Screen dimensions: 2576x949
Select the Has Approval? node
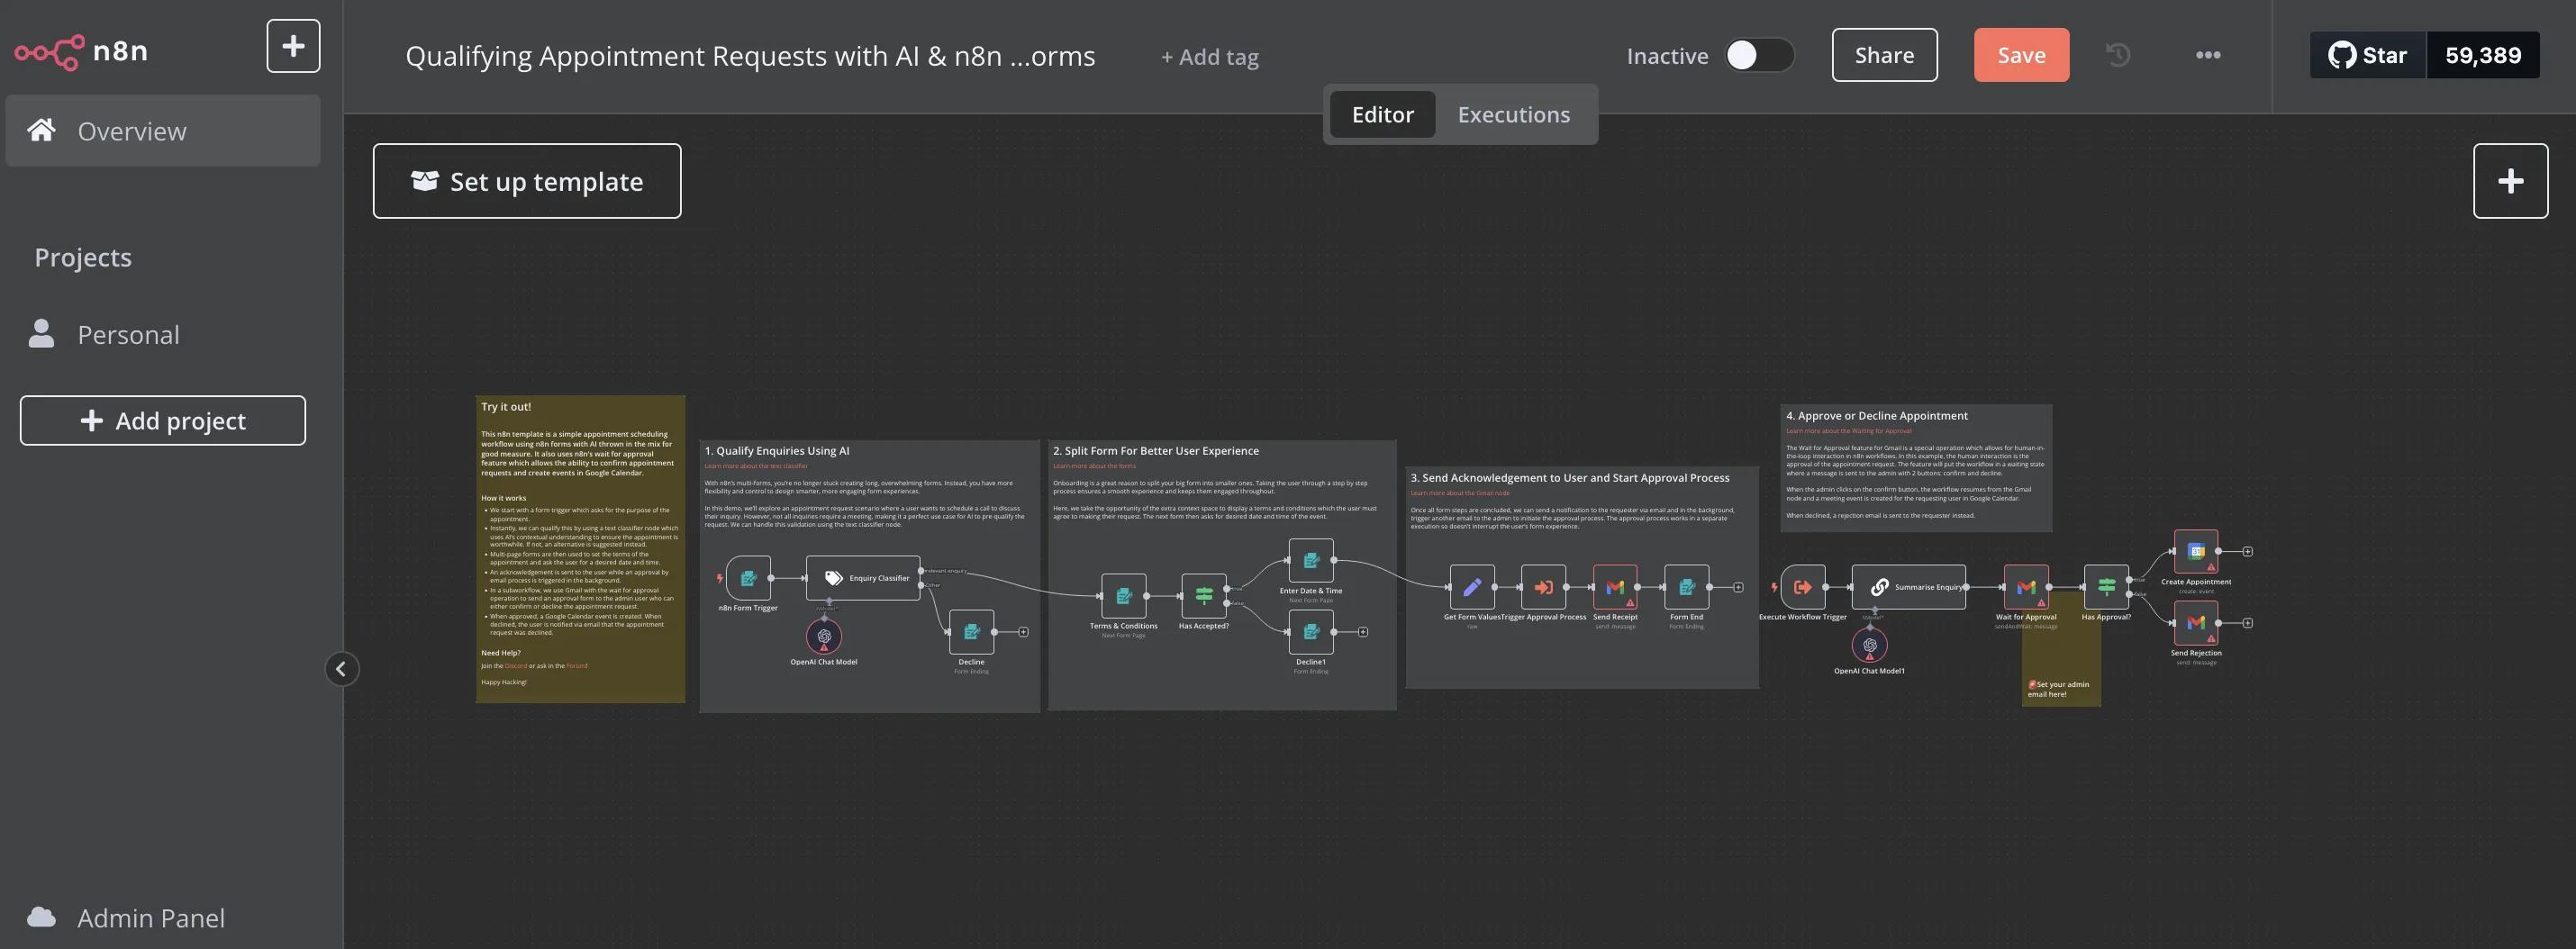pyautogui.click(x=2106, y=587)
